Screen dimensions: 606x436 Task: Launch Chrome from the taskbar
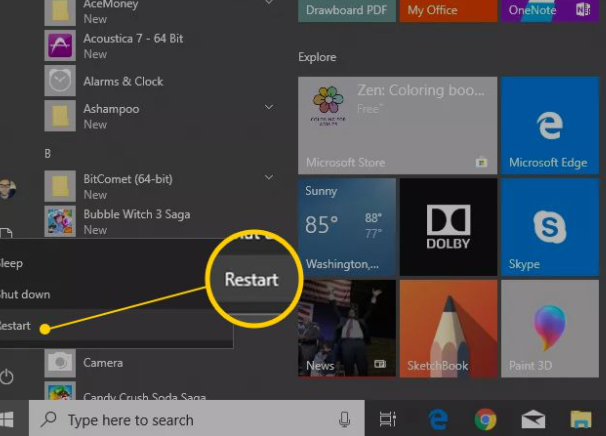tap(485, 419)
